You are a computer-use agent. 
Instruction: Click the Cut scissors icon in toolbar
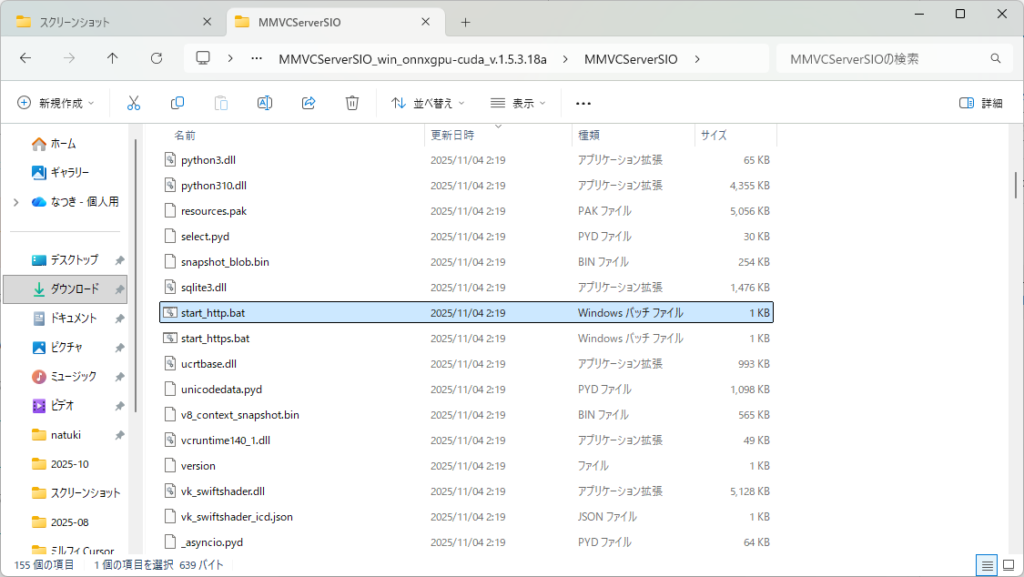coord(133,103)
